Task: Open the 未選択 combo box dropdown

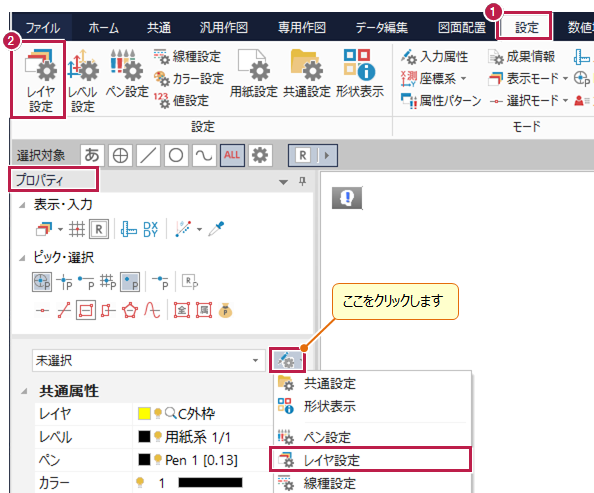Action: tap(256, 360)
